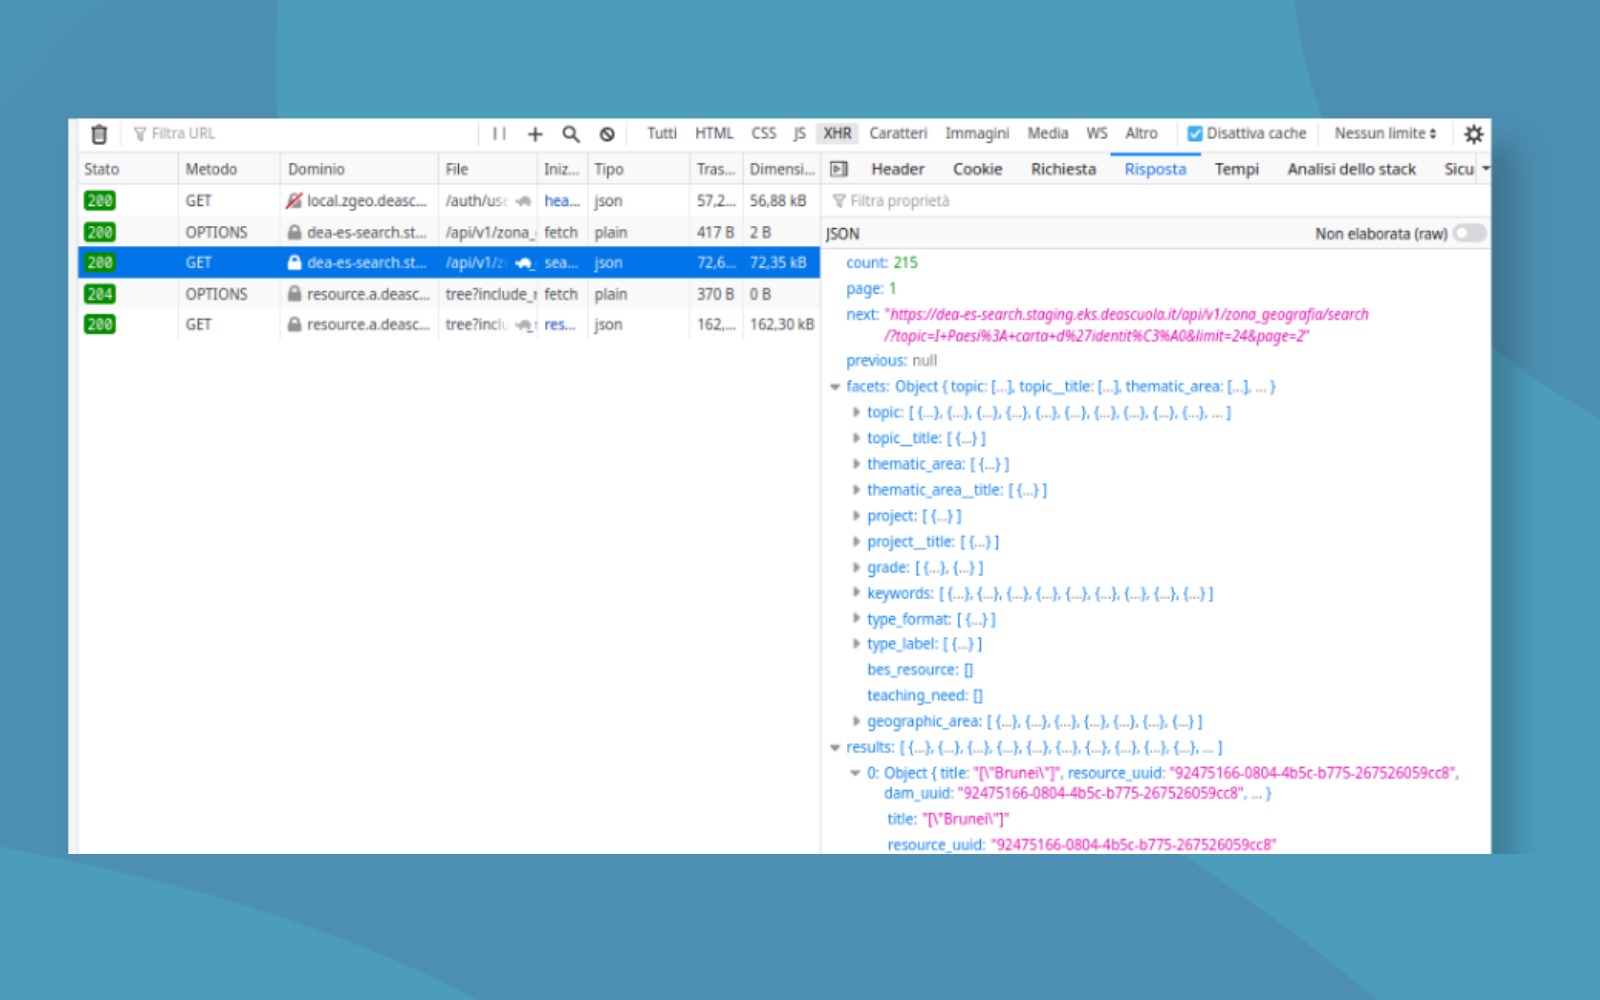Click the turtle slow icon in the /auth row
Screen dimensions: 1600x1000
(523, 201)
